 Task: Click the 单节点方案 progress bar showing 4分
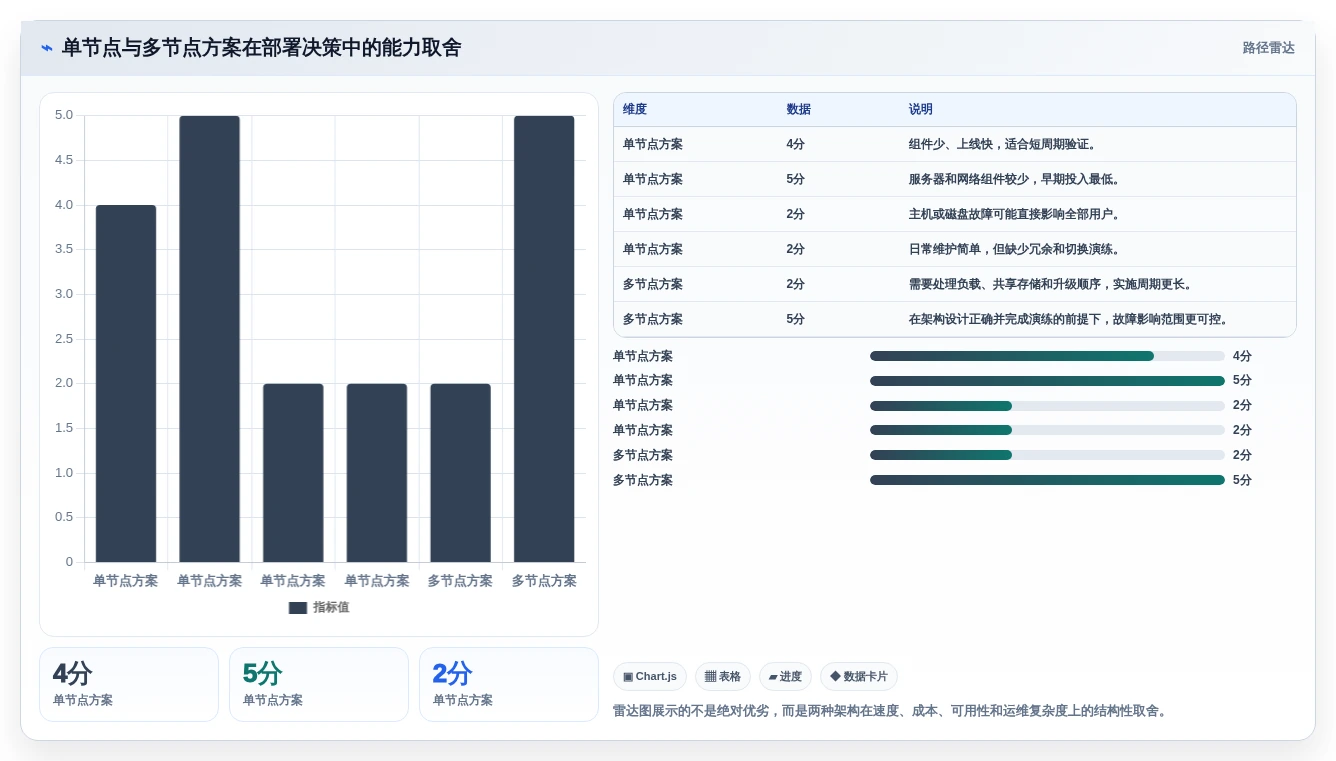1047,356
